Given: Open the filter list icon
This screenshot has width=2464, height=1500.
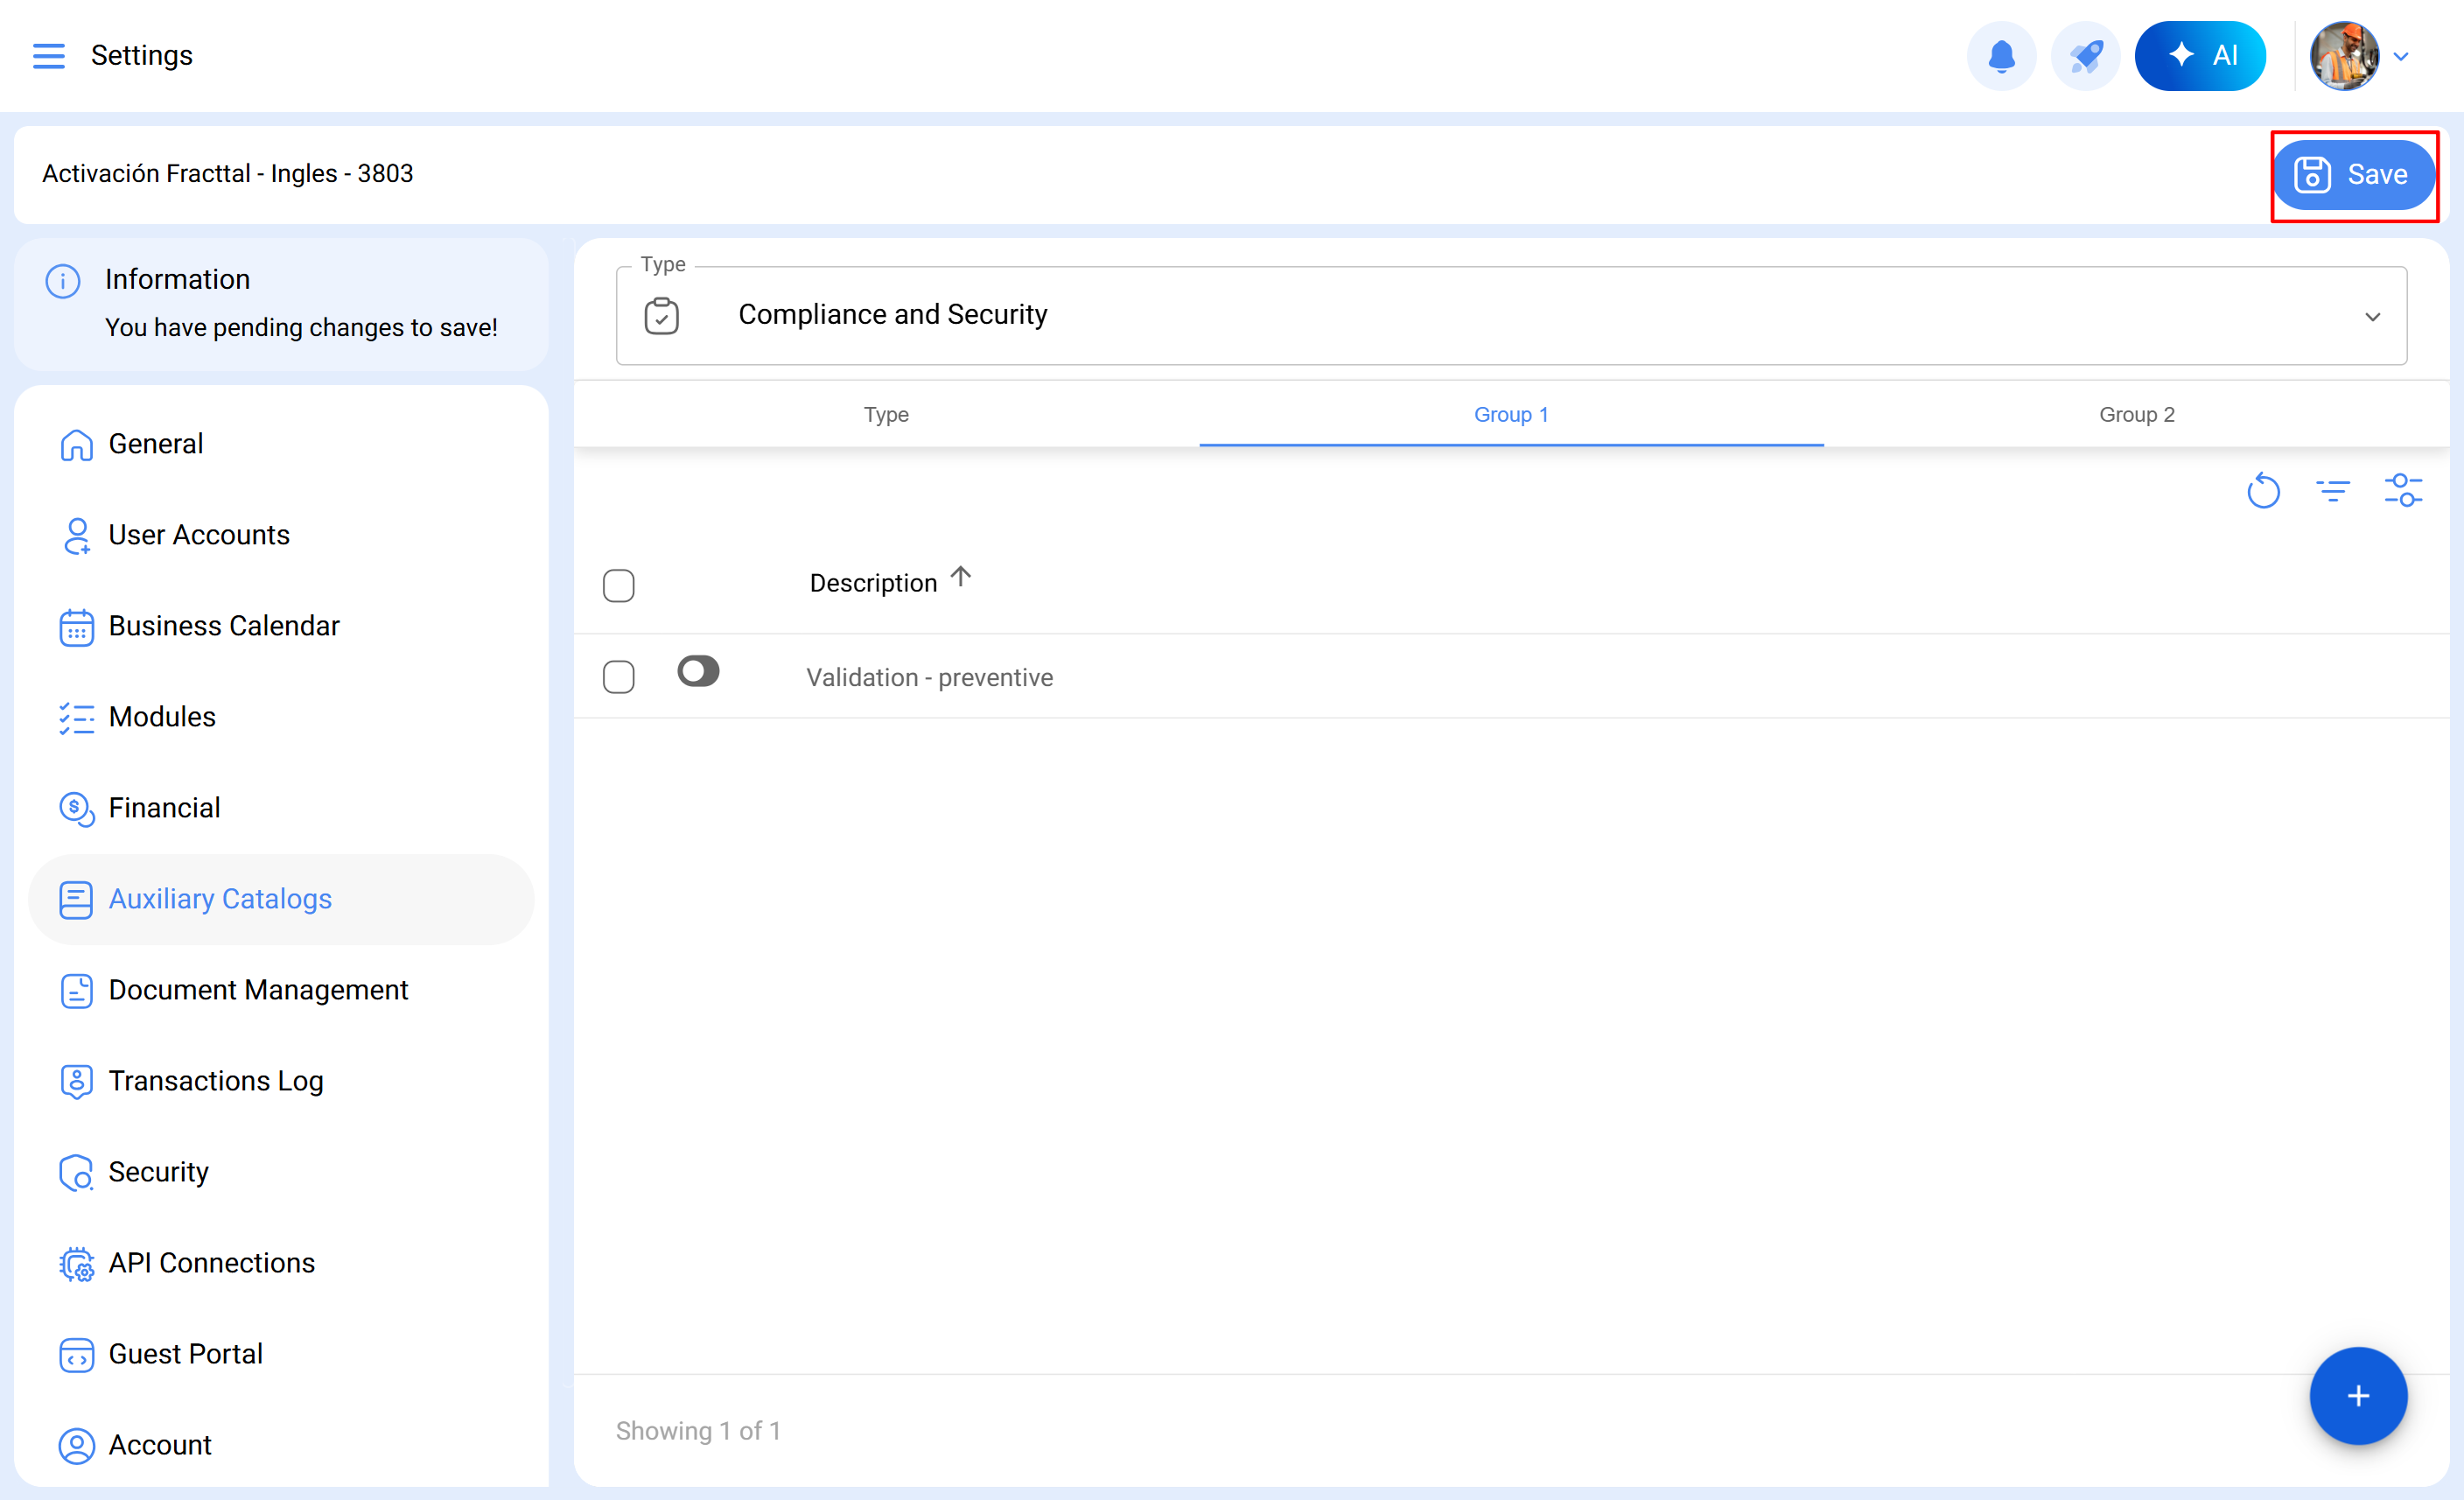Looking at the screenshot, I should [x=2332, y=490].
